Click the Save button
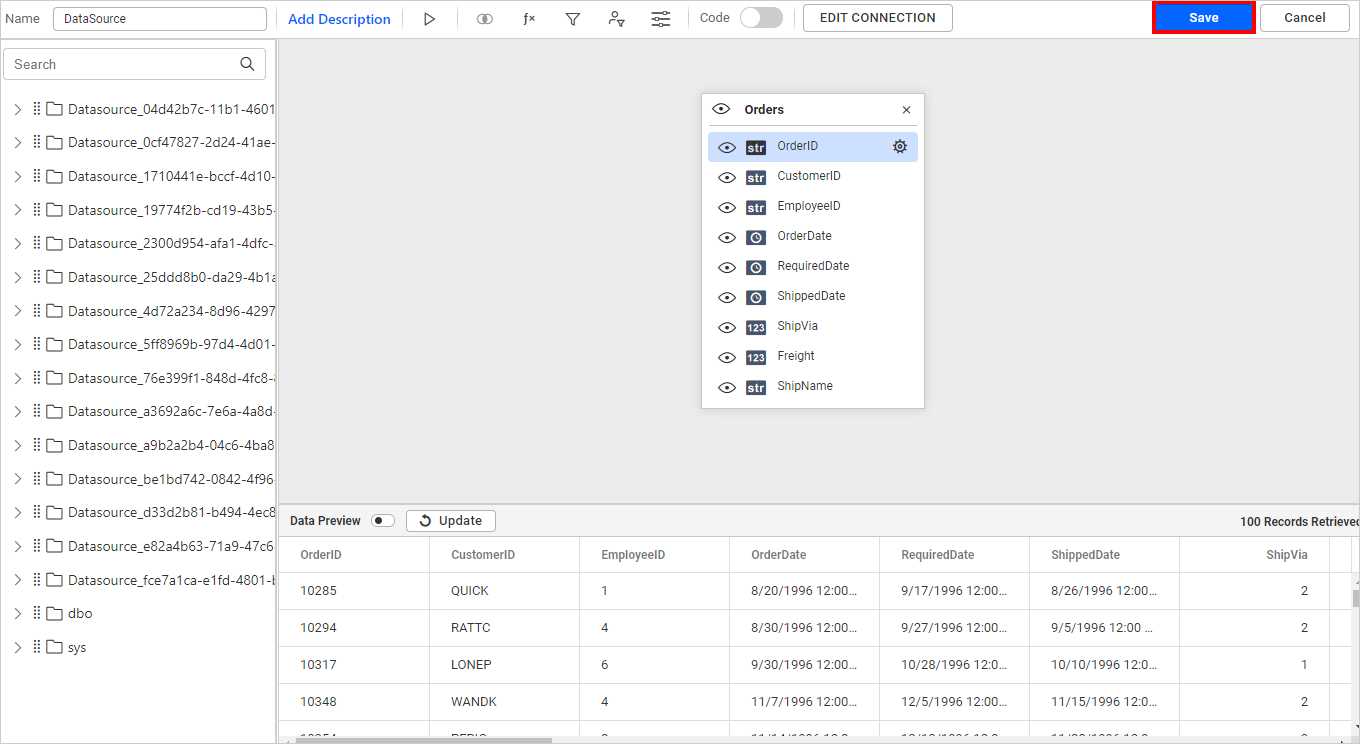1360x744 pixels. 1203,18
